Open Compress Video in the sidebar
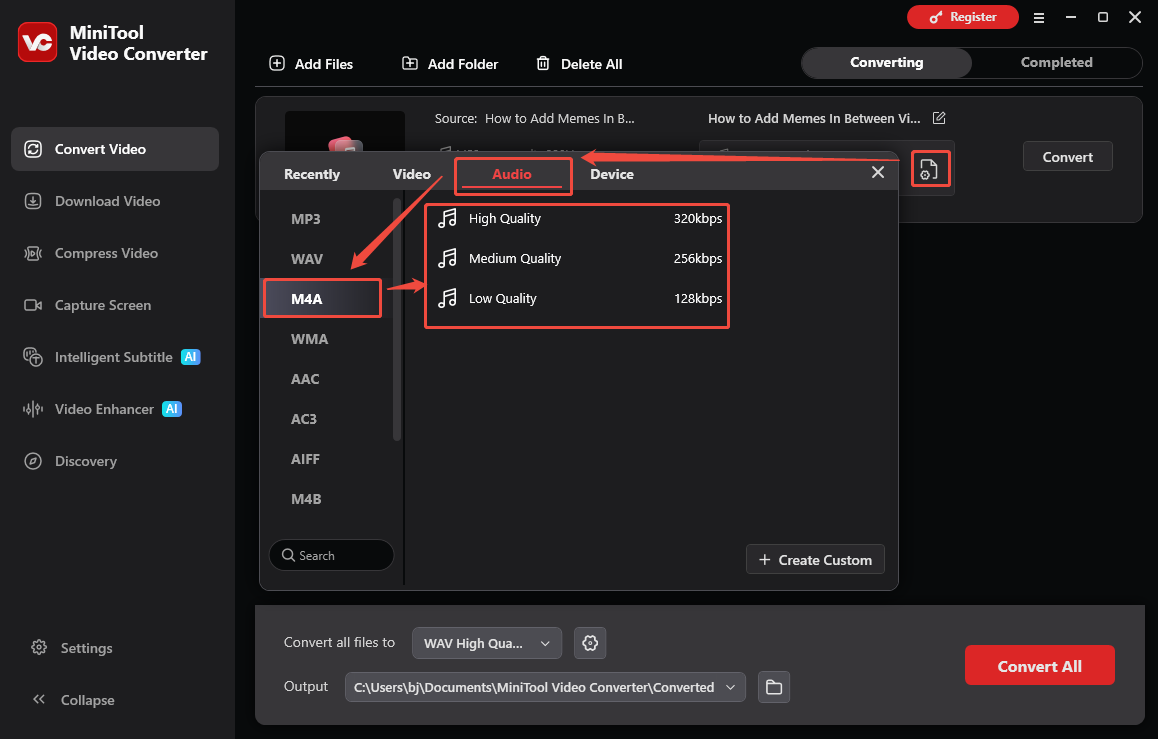The height and width of the screenshot is (739, 1158). 115,253
